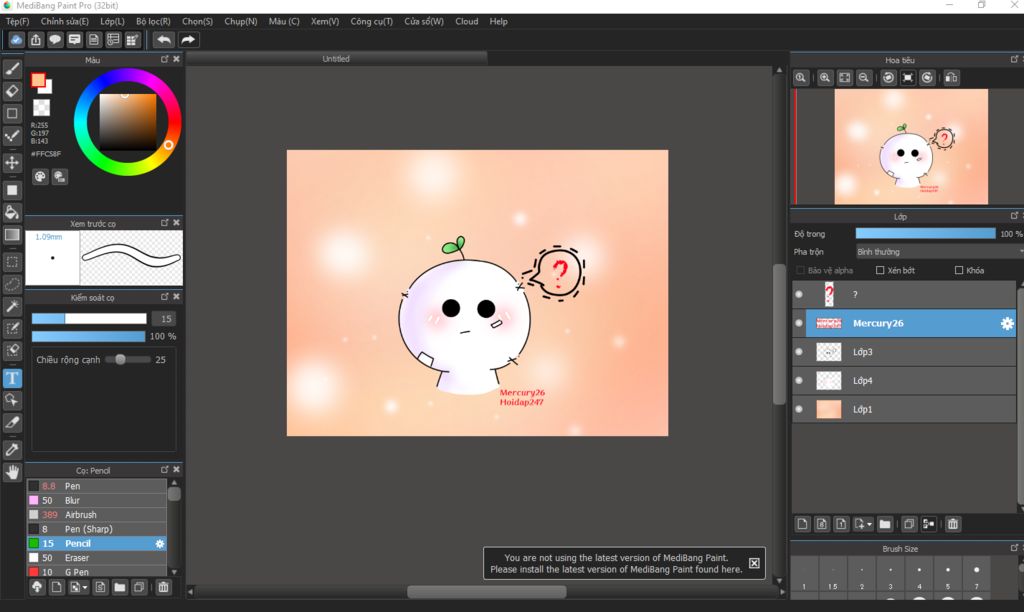Adjust the Chiều rộng cạnh slider
The width and height of the screenshot is (1024, 612).
tap(127, 360)
